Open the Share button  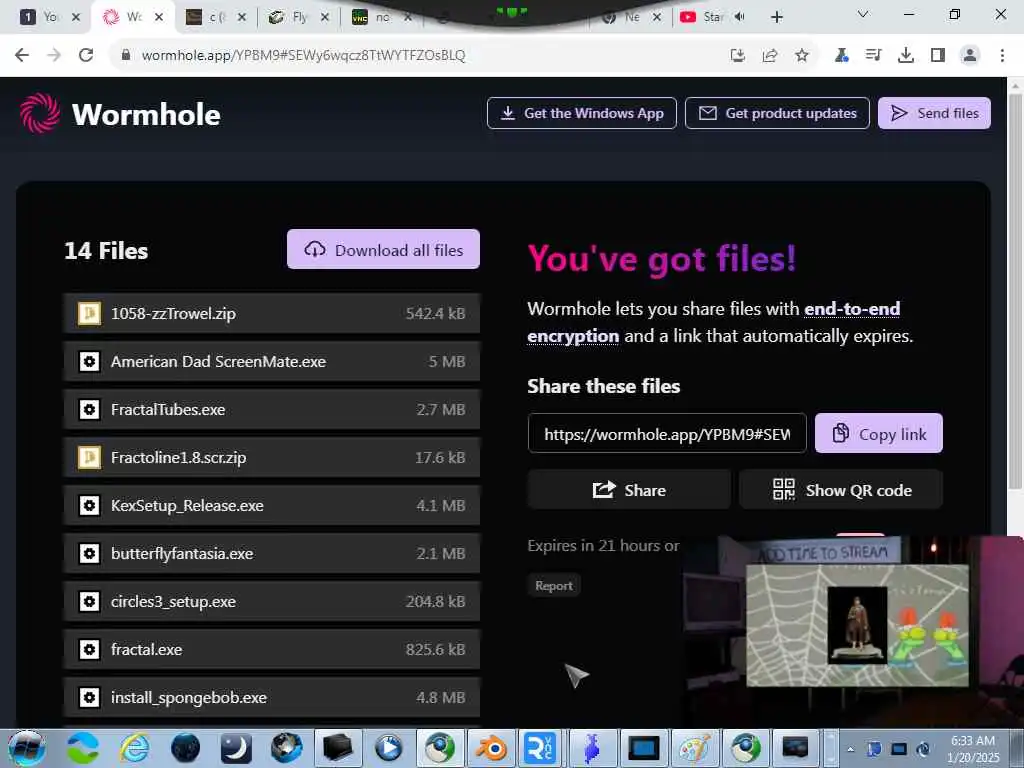pos(629,490)
